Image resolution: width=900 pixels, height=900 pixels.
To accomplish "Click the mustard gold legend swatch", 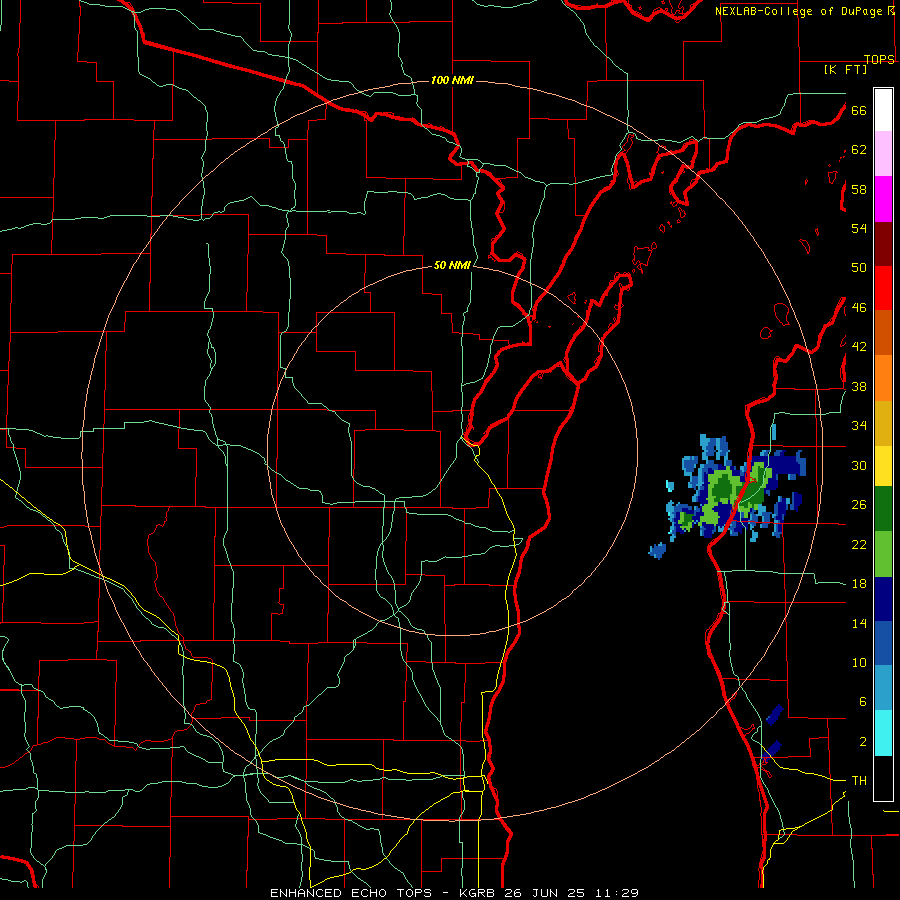I will click(883, 423).
